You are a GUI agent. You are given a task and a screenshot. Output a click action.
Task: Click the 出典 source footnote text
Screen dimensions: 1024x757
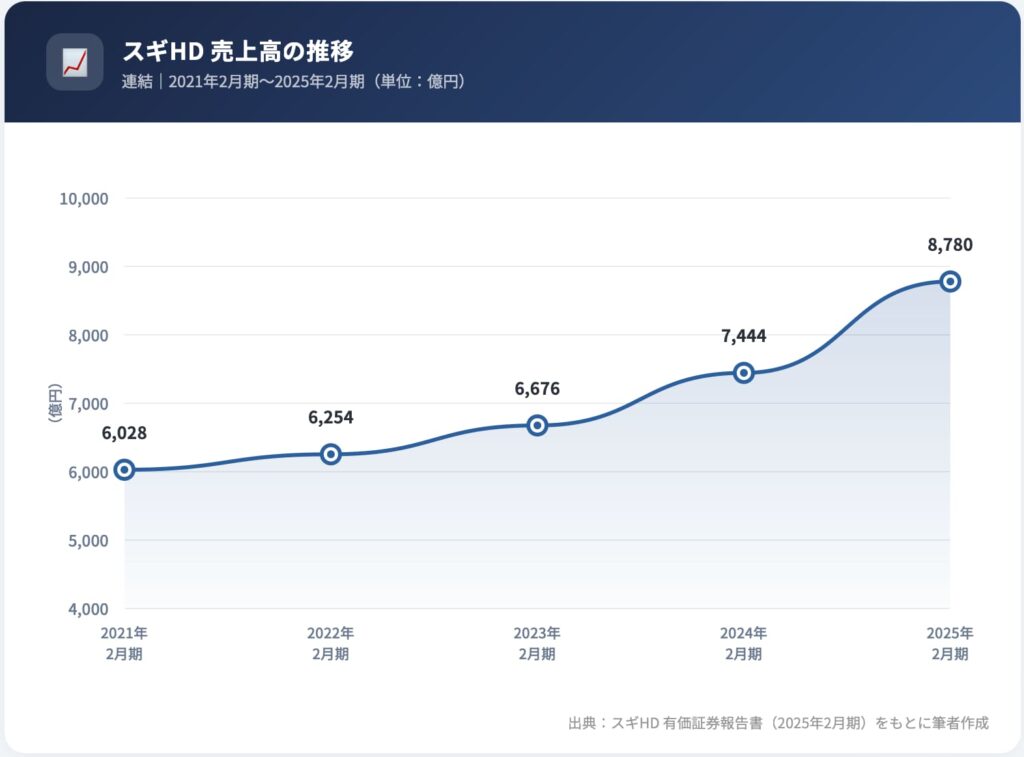pyautogui.click(x=778, y=723)
